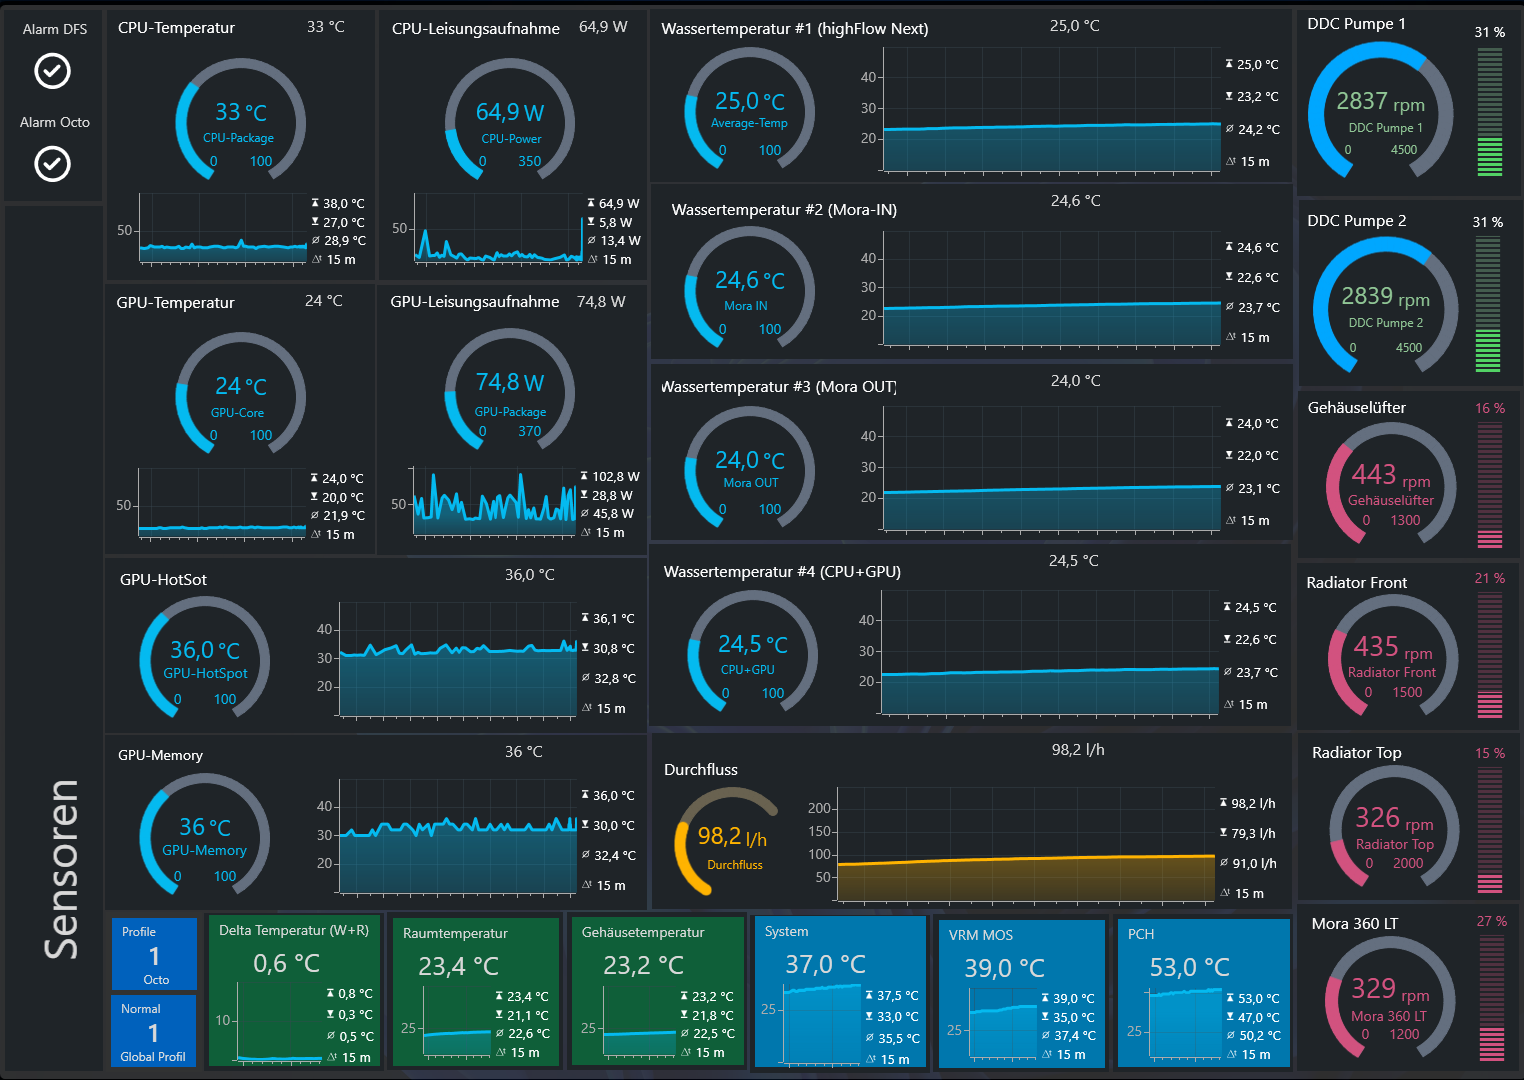Open the Gehäusetemperatur 23,2 °C tile
This screenshot has width=1524, height=1080.
[658, 992]
